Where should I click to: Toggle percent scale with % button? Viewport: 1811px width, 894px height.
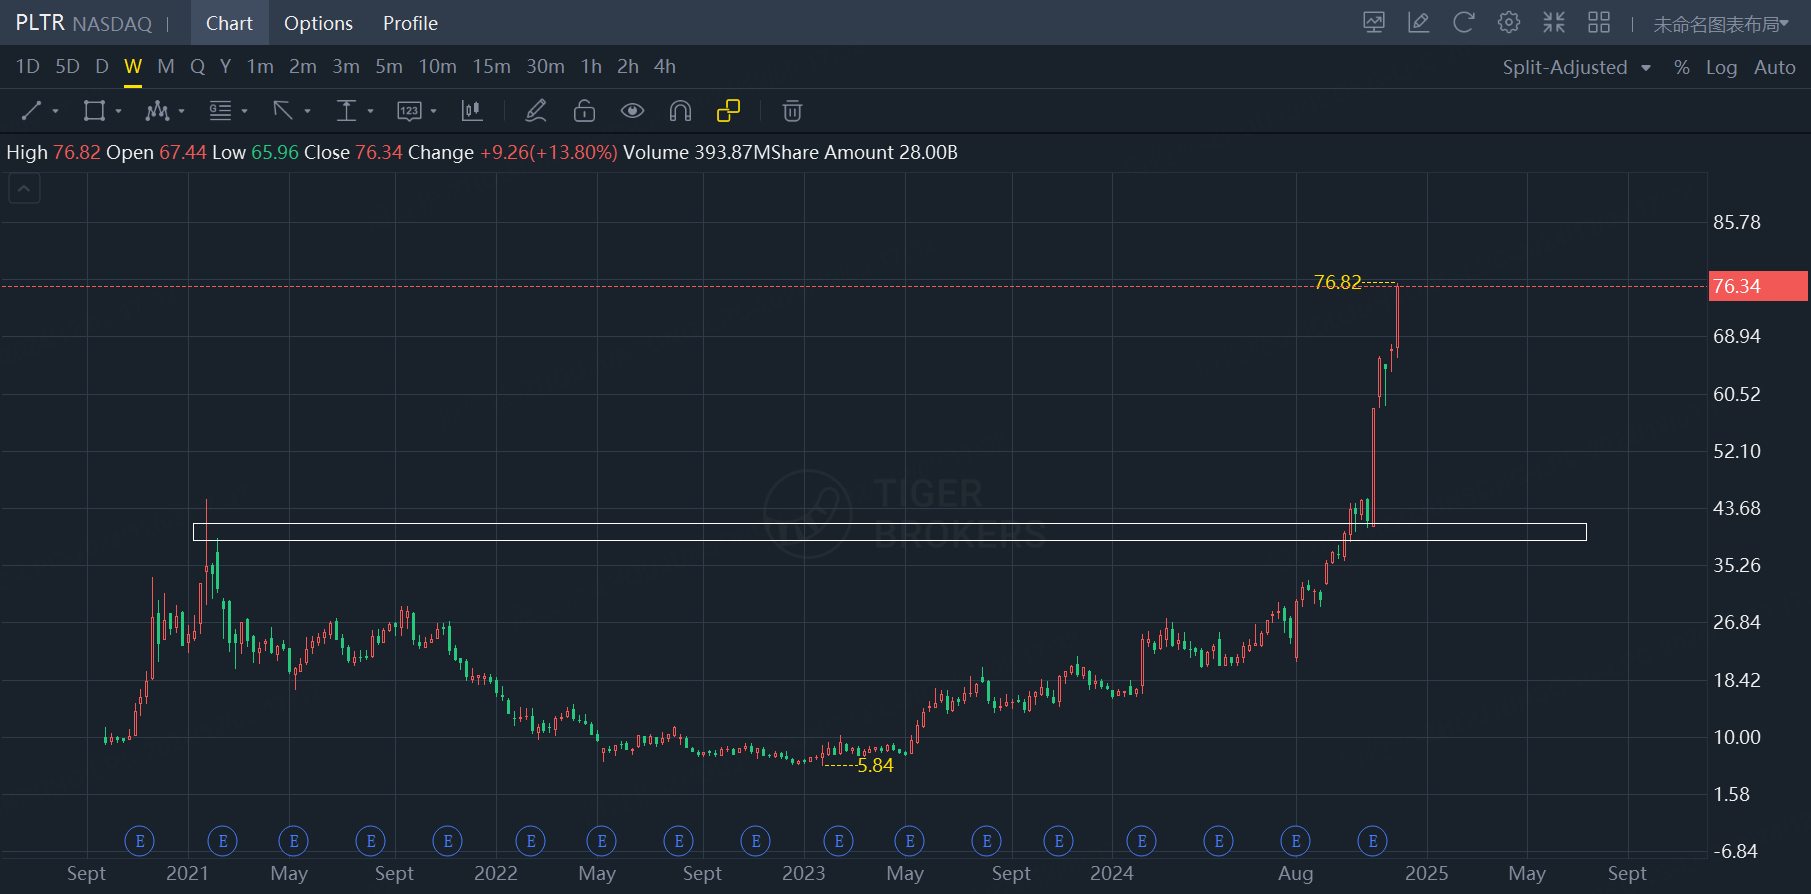click(1682, 67)
